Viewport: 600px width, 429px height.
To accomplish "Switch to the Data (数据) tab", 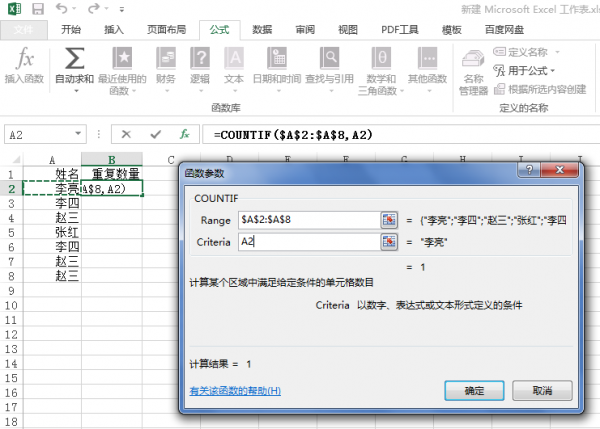I will [x=262, y=30].
